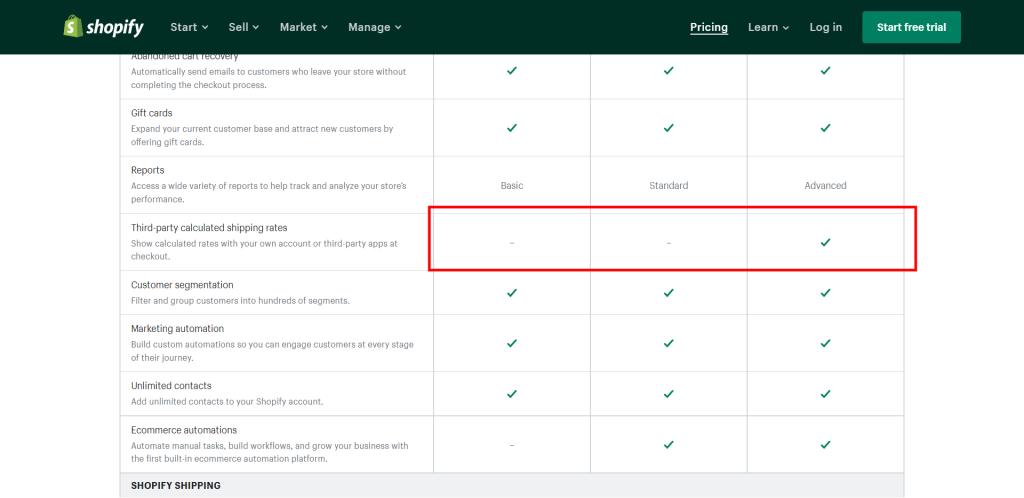Screen dimensions: 1024x498
Task: Expand the Manage navigation menu
Action: 375,27
